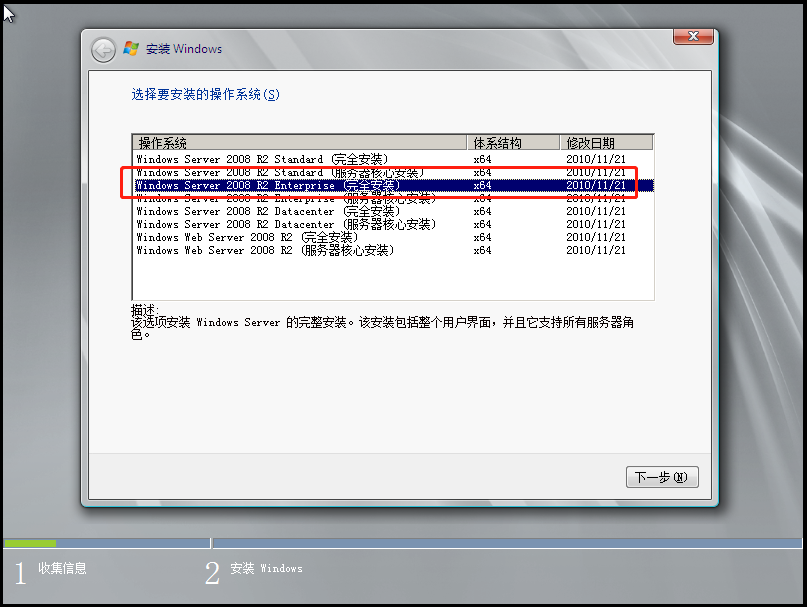Click the 下一步(N) button

click(x=662, y=477)
